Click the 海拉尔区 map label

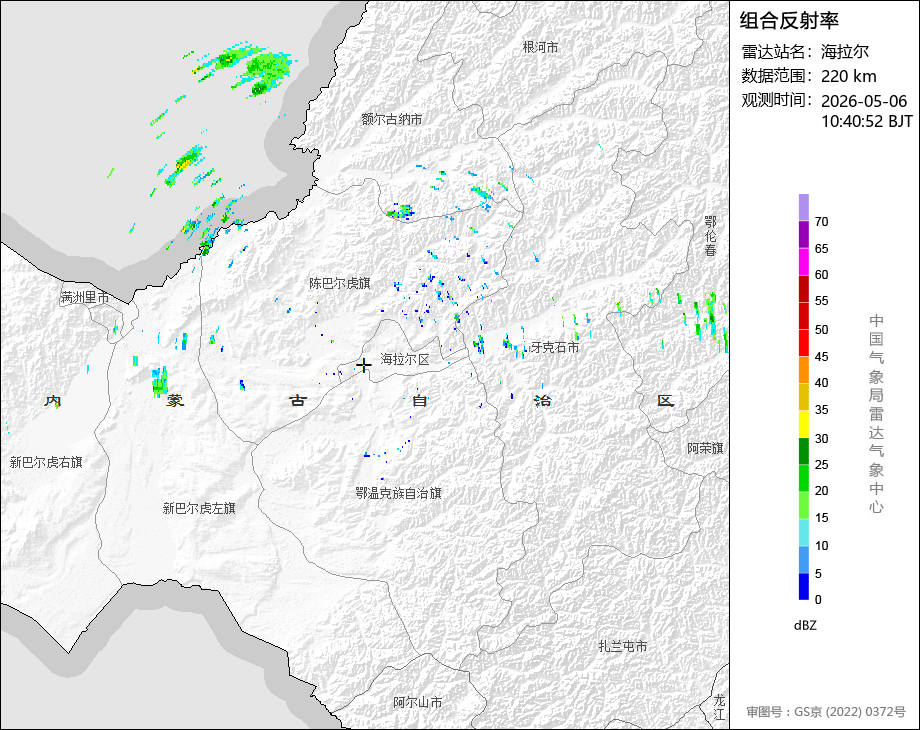[x=405, y=359]
